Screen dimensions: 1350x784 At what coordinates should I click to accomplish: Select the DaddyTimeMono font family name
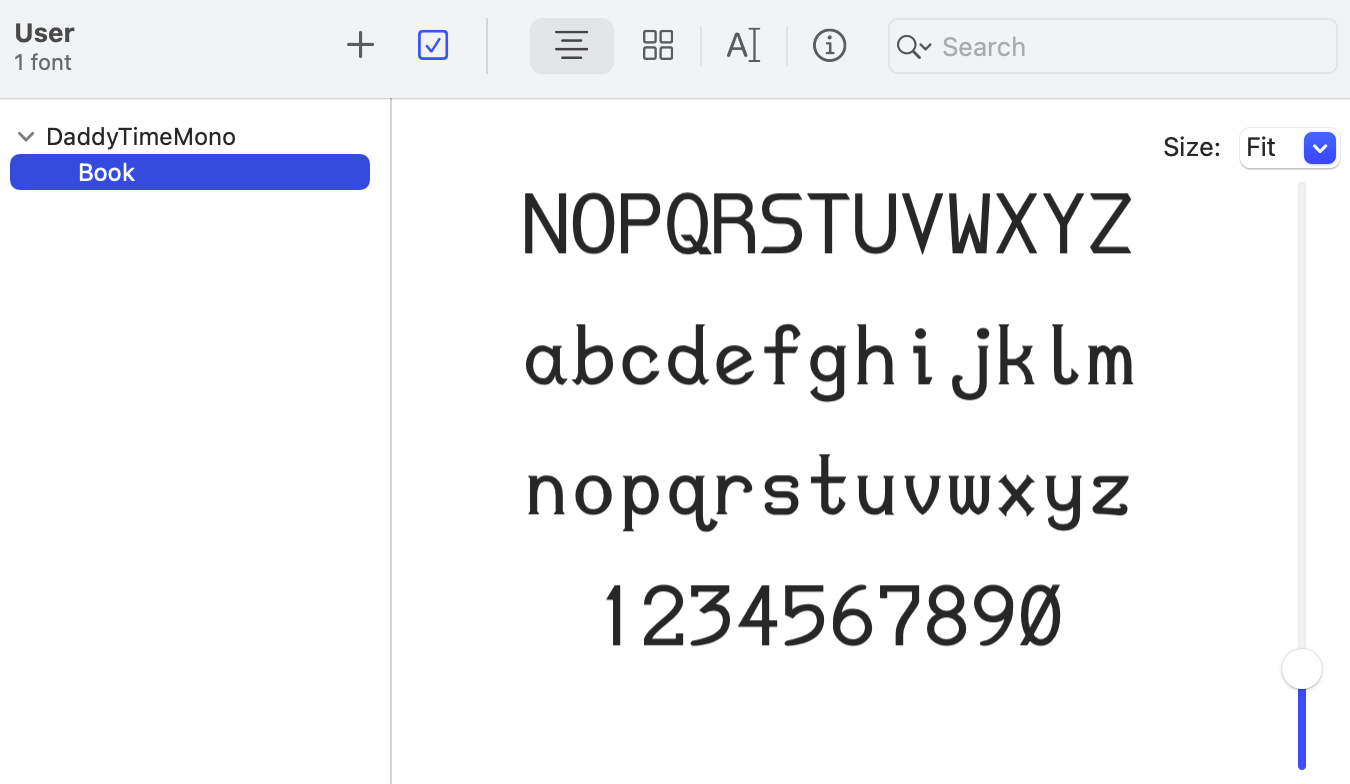tap(140, 136)
